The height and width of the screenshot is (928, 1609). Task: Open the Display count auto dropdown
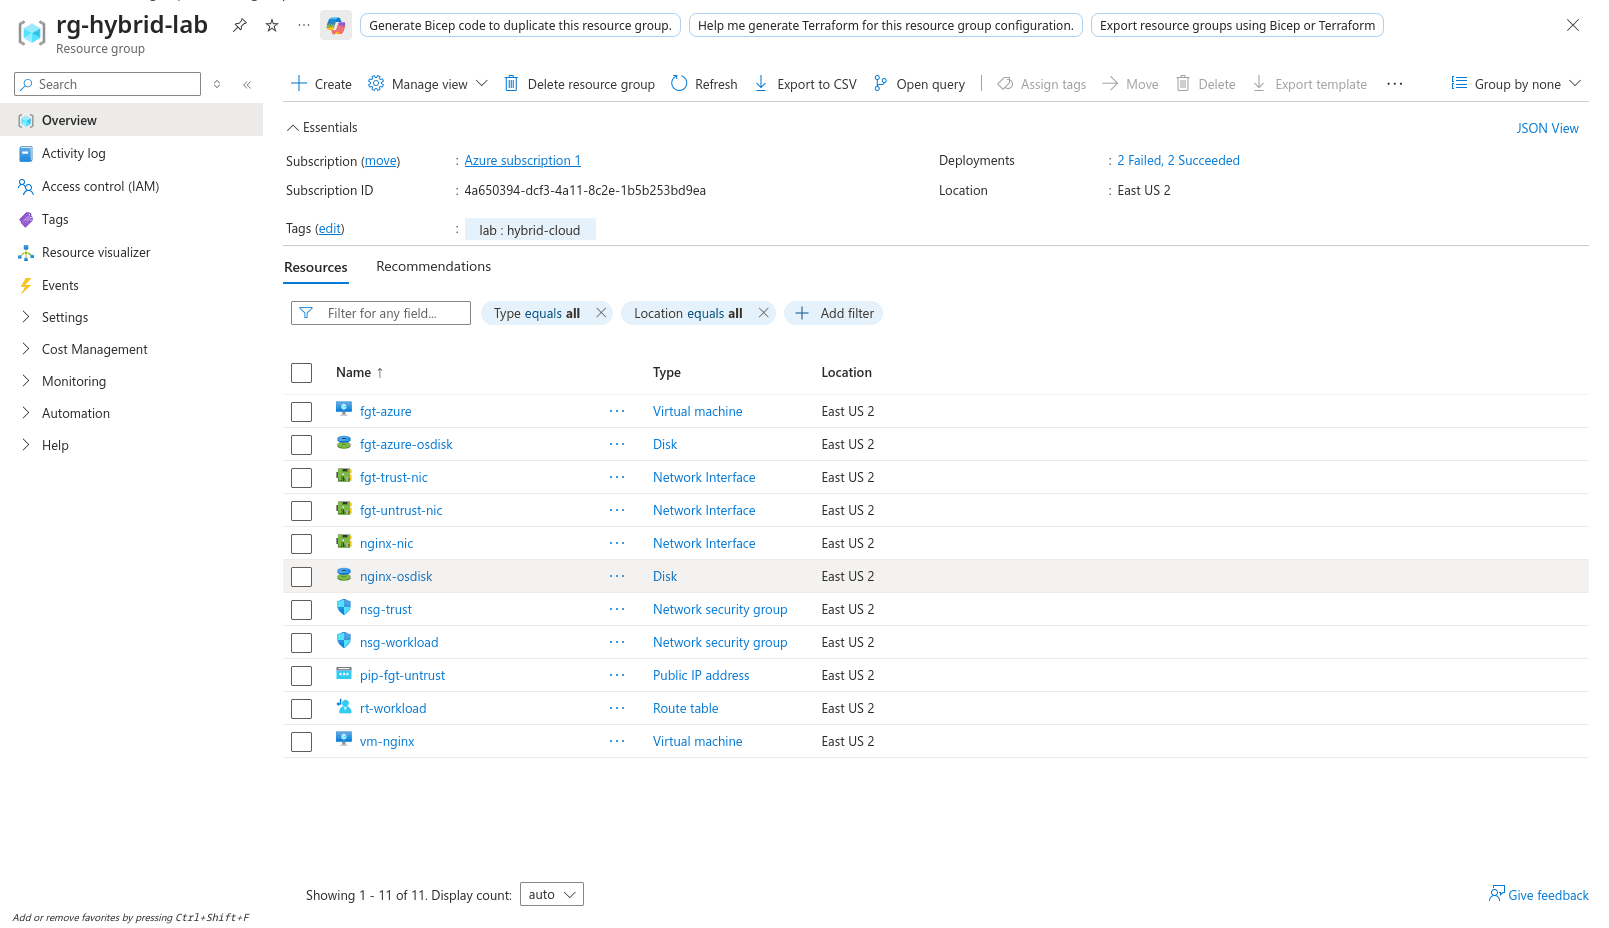[551, 894]
